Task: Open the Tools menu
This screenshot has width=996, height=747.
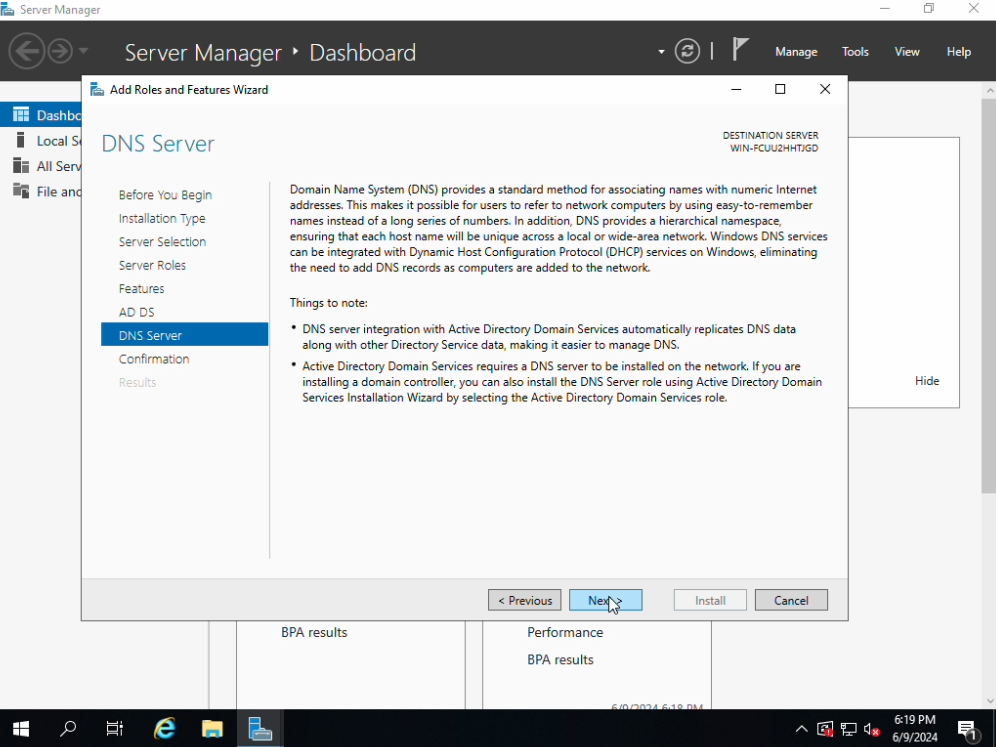Action: pyautogui.click(x=855, y=52)
